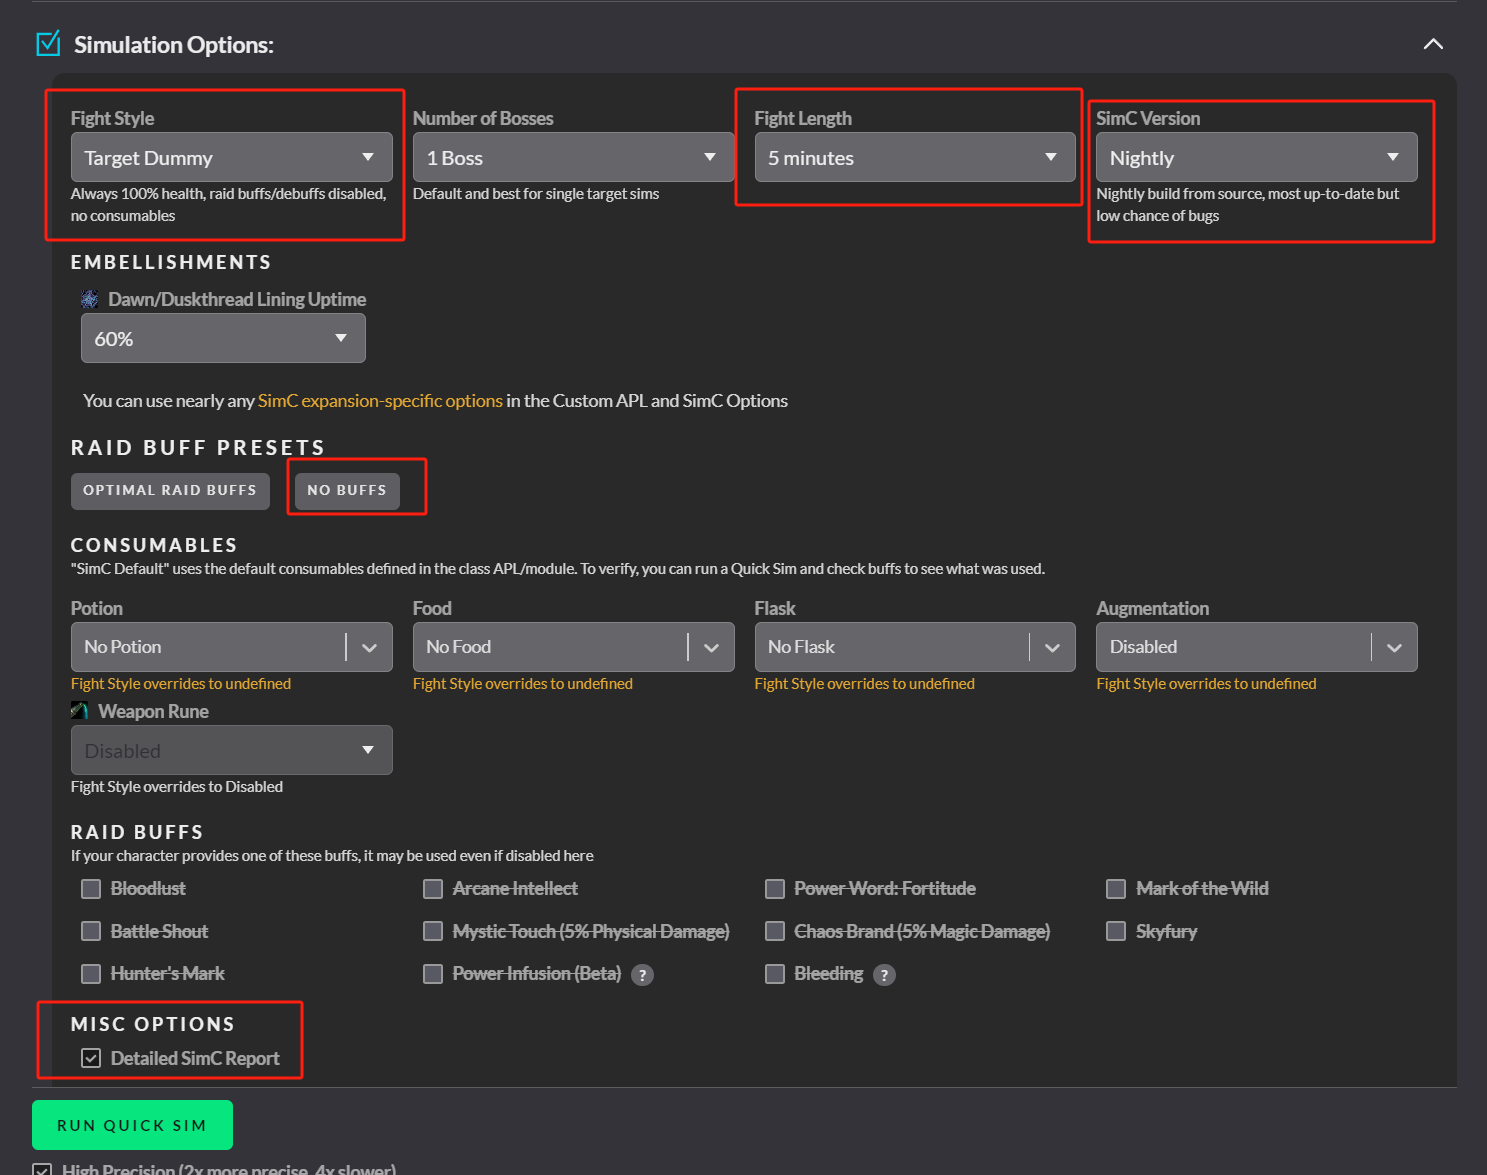The image size is (1487, 1175).
Task: Enable the Bloodlust raid buff checkbox
Action: [91, 889]
